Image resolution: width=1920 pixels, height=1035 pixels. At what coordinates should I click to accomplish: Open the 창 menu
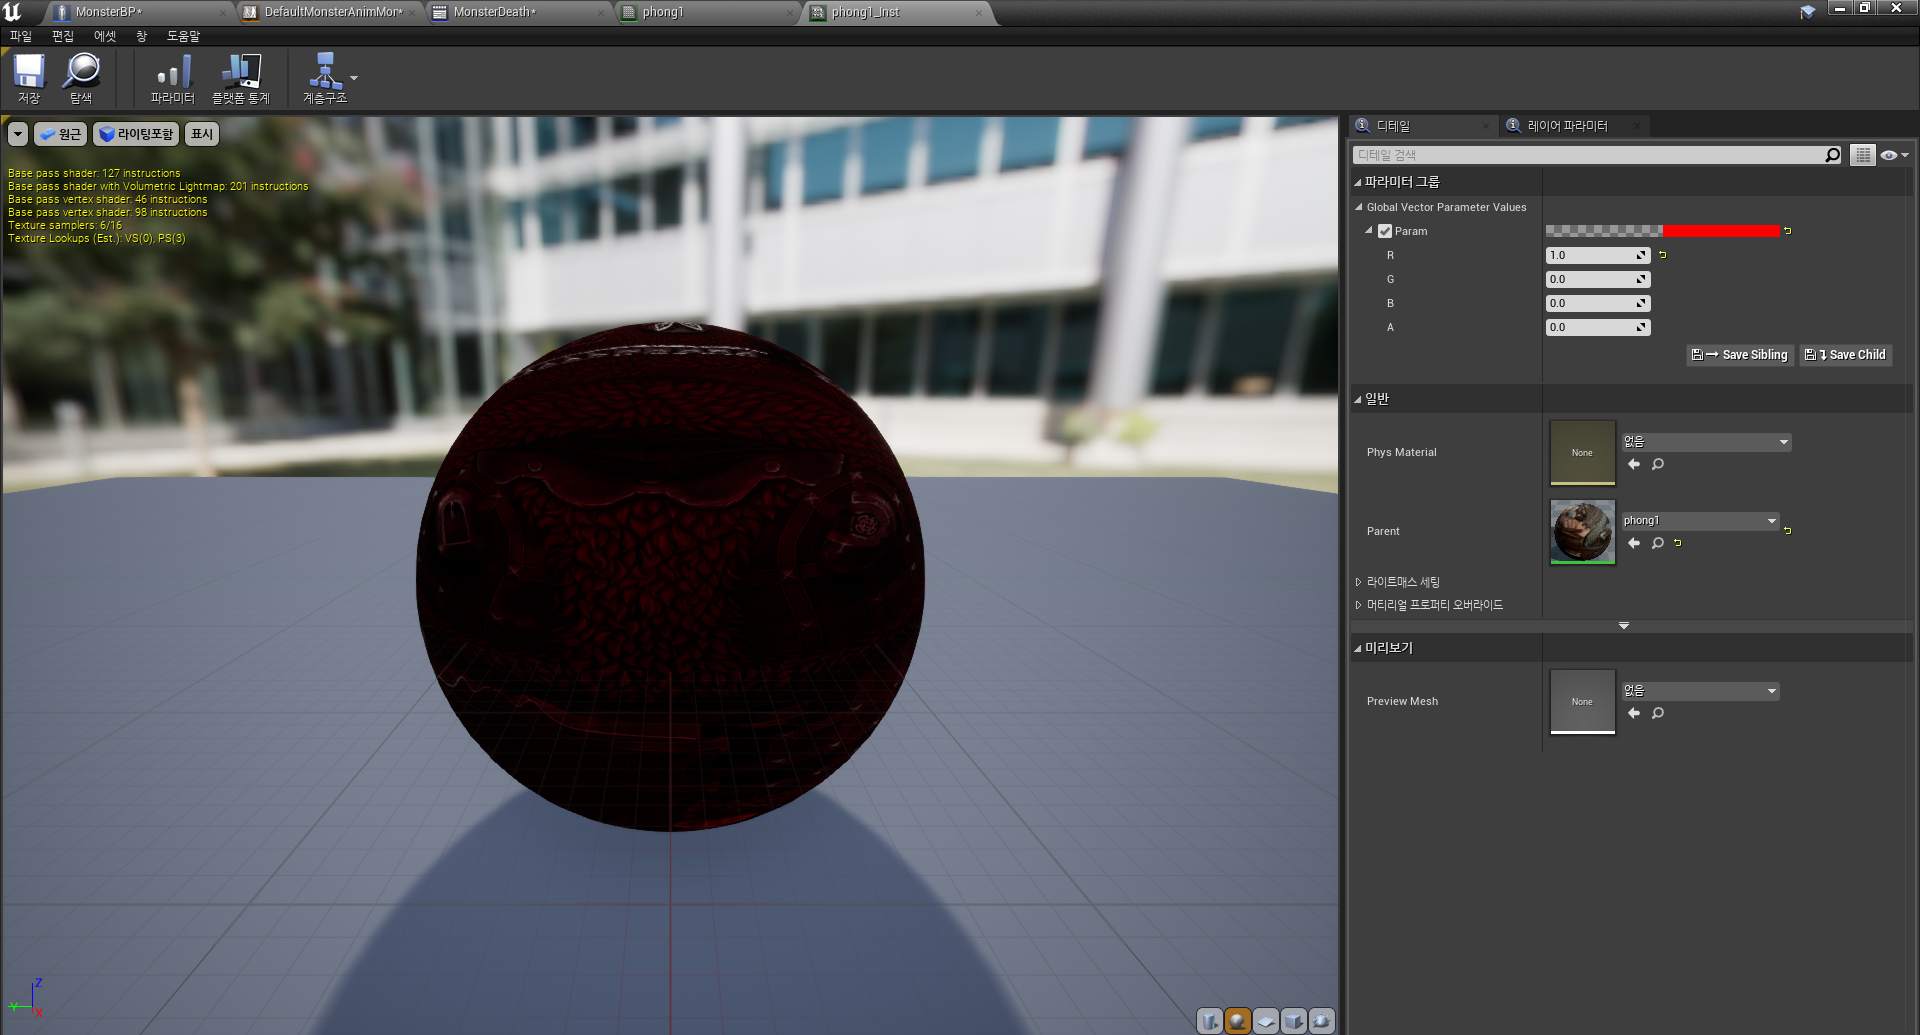tap(141, 36)
